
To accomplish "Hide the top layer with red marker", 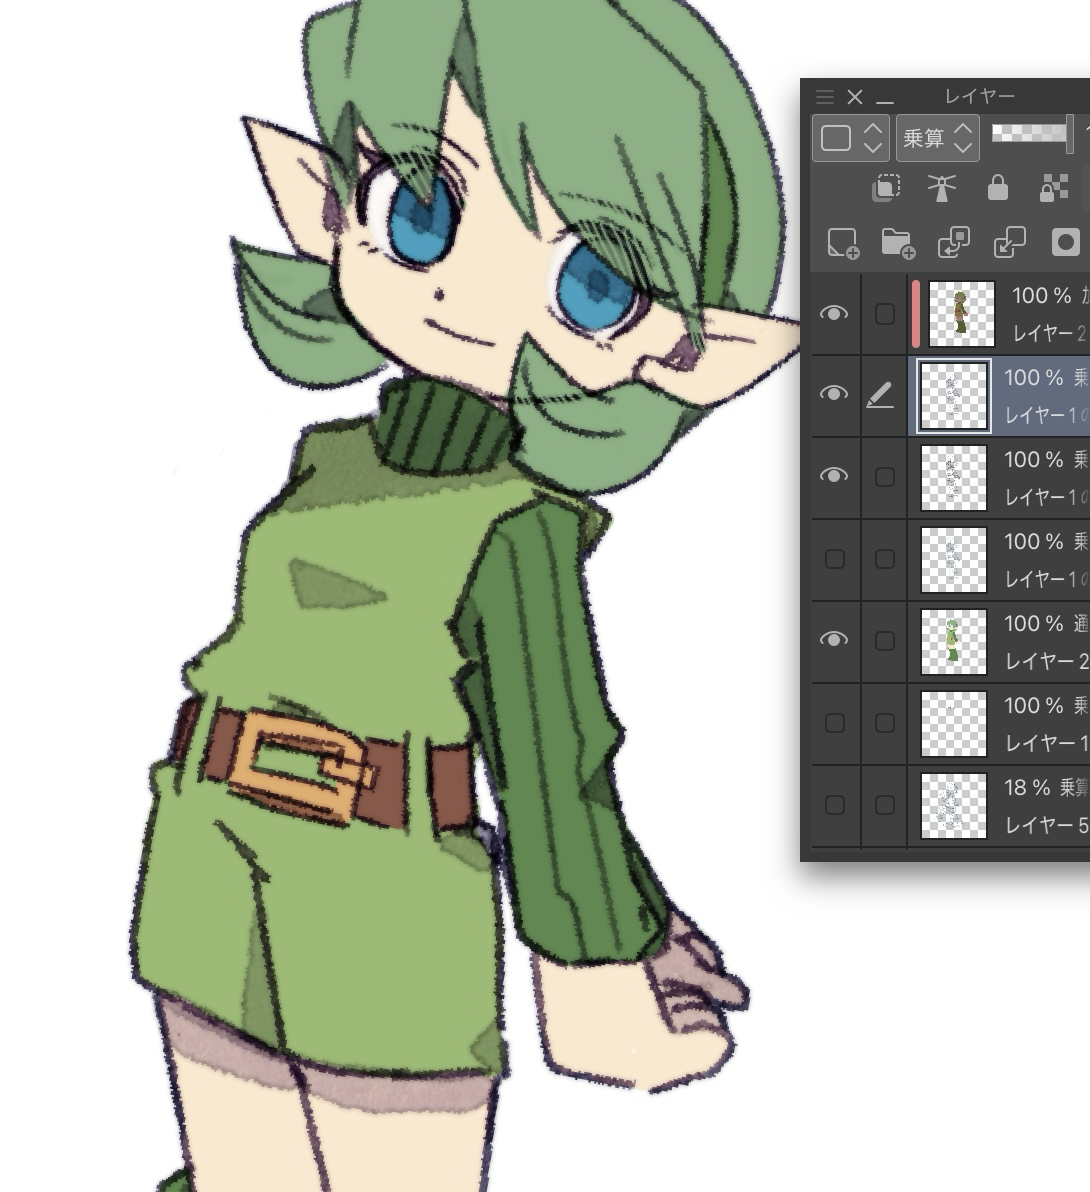I will click(x=834, y=314).
